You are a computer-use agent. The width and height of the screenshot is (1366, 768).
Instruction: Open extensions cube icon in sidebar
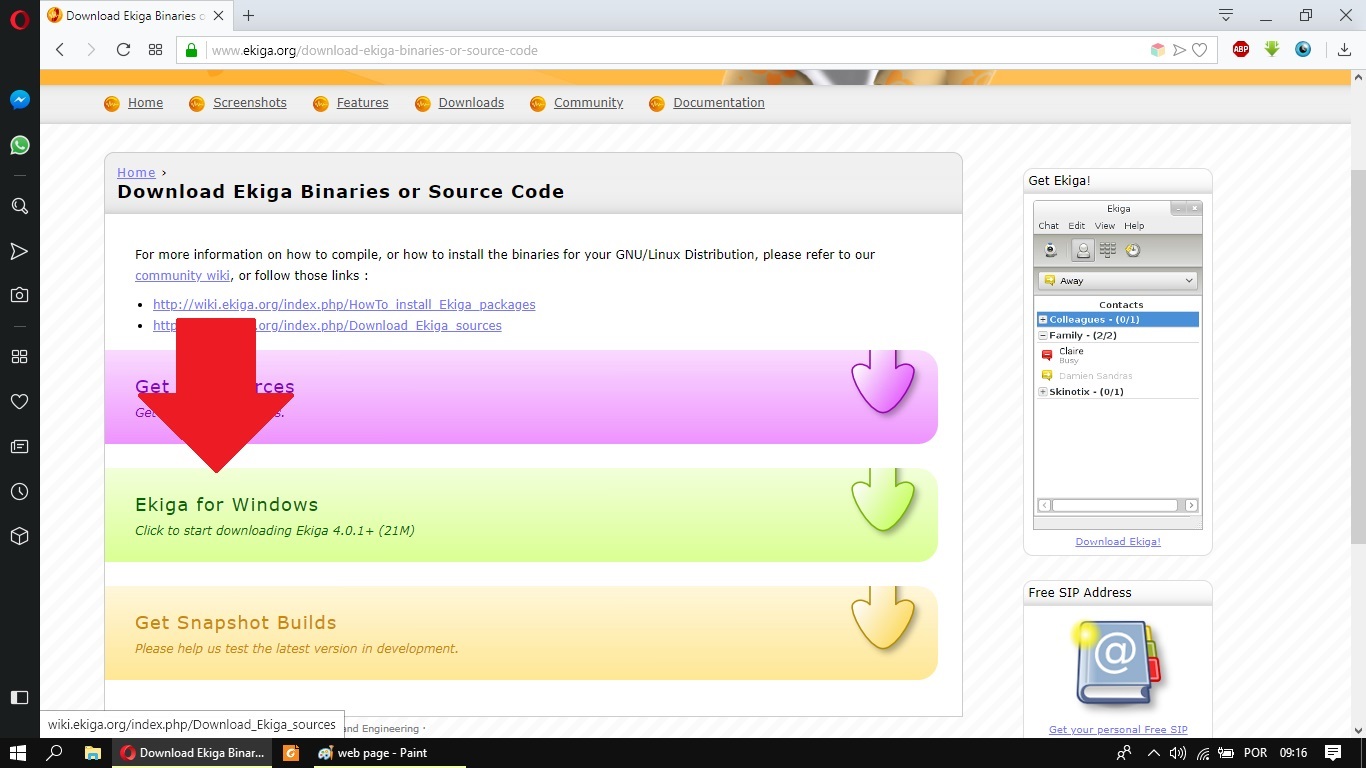click(20, 536)
